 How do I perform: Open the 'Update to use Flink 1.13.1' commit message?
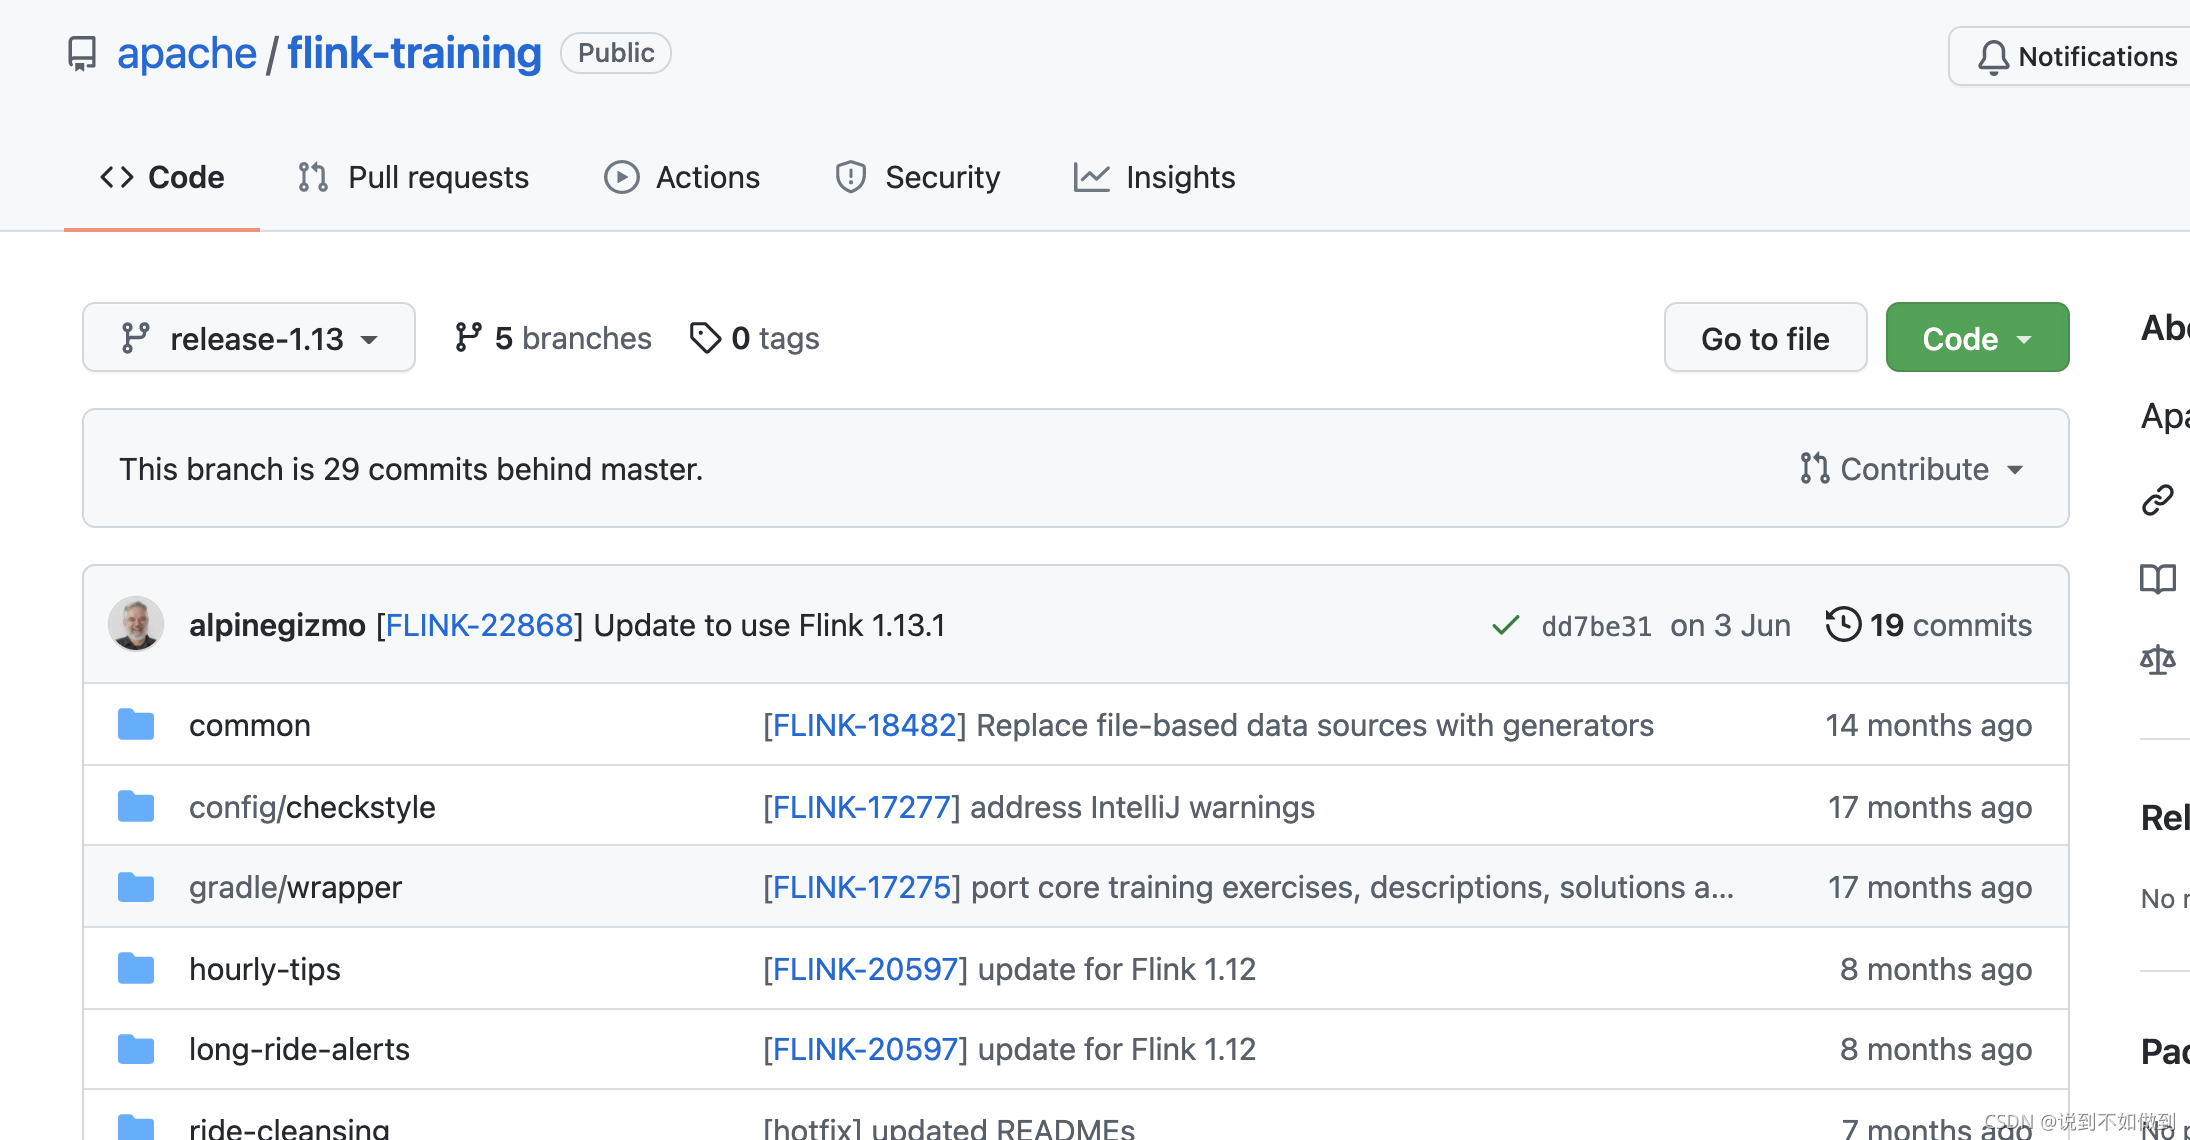pyautogui.click(x=769, y=625)
